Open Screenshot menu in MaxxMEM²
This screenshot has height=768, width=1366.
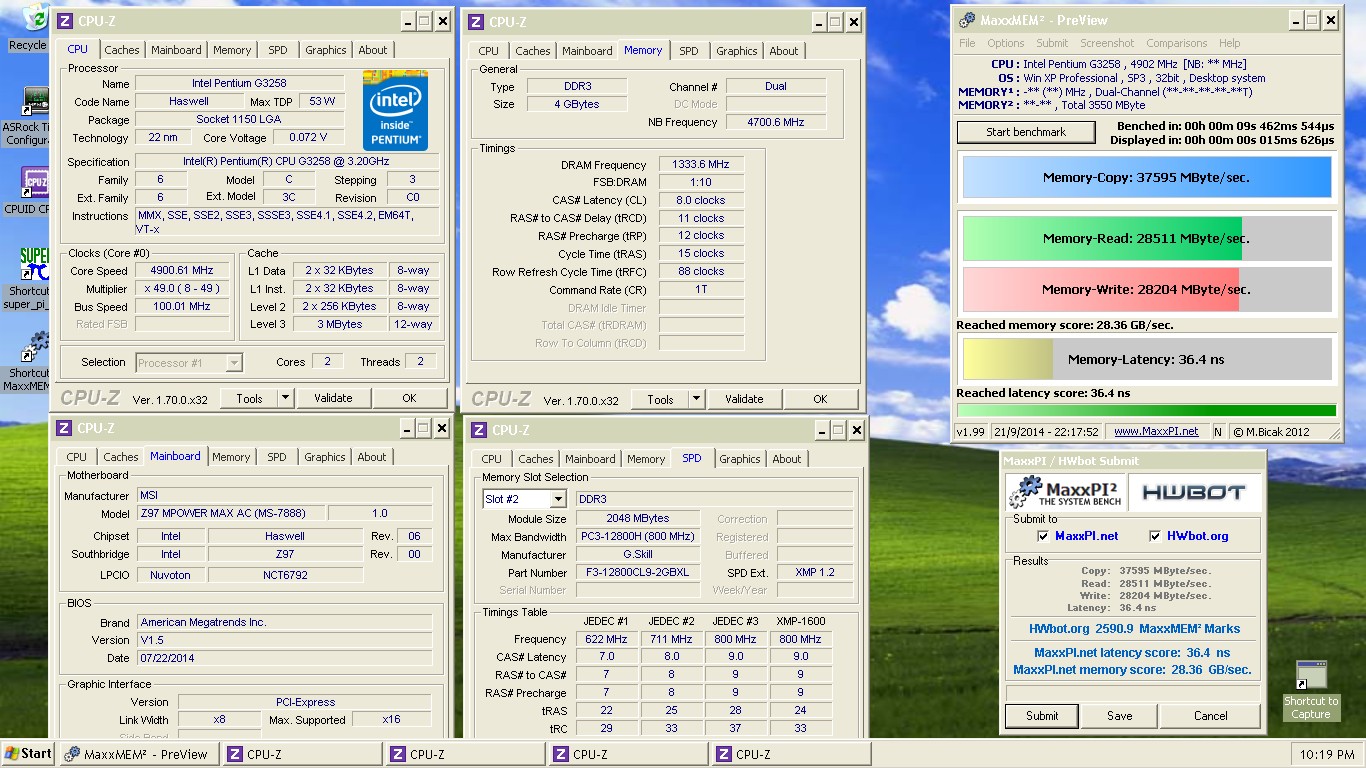[x=1107, y=43]
